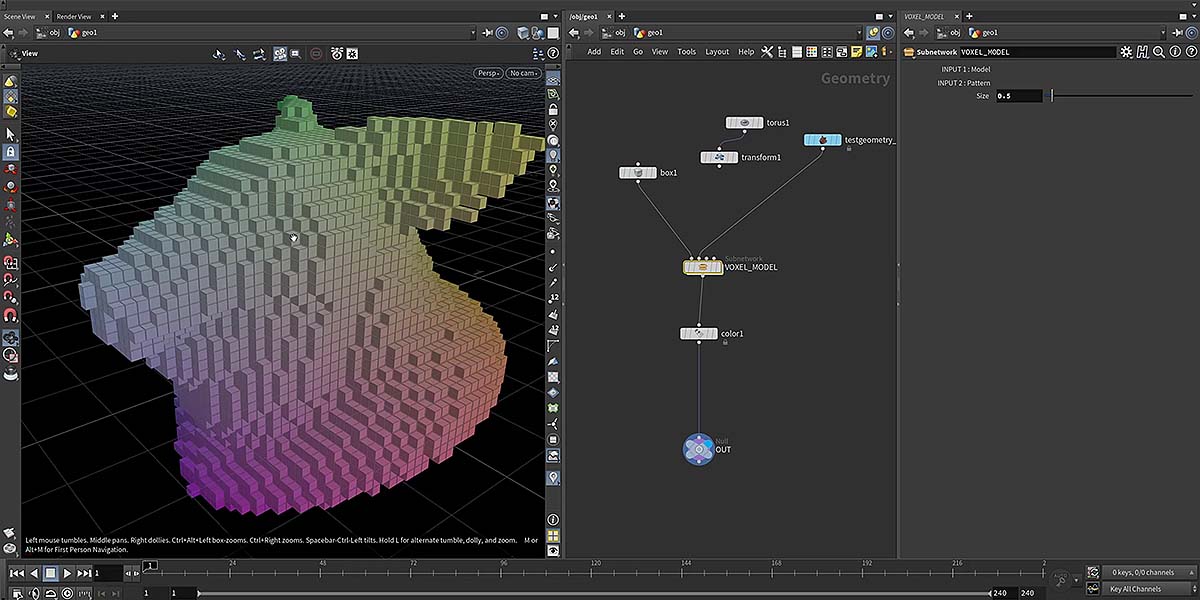Image resolution: width=1200 pixels, height=600 pixels.
Task: Open the keys and channels dropdown
Action: [x=1150, y=573]
